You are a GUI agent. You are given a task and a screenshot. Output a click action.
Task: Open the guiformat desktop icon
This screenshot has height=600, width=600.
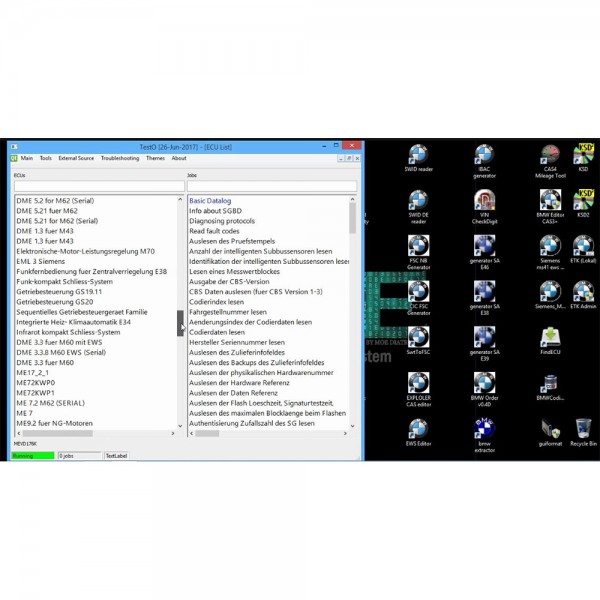pyautogui.click(x=549, y=427)
